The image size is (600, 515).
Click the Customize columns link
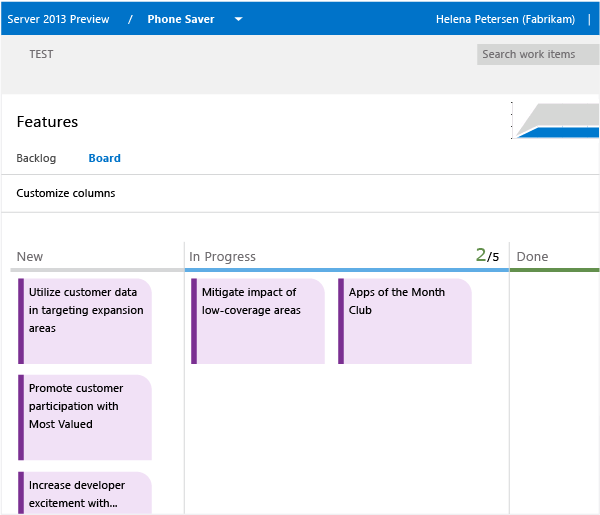point(65,193)
